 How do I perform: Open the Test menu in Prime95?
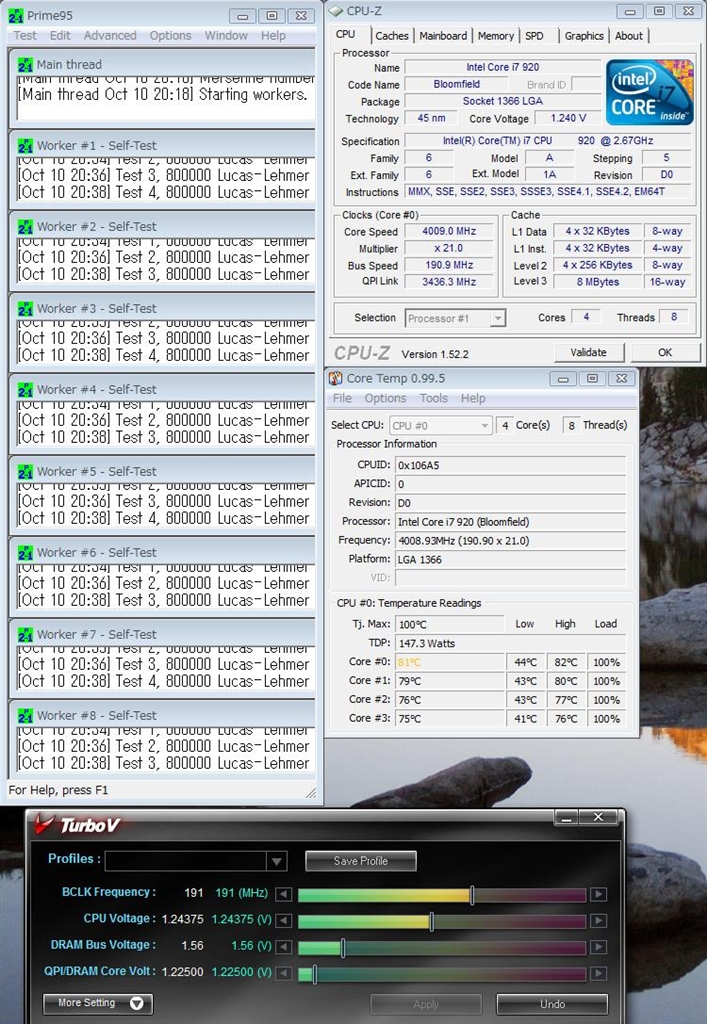pos(25,35)
